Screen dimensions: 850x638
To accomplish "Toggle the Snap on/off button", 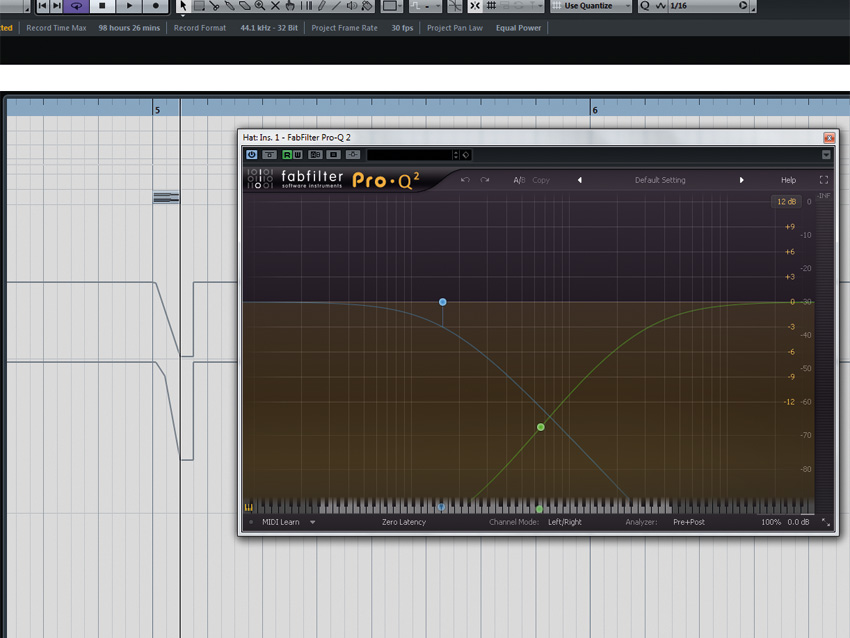I will click(475, 6).
